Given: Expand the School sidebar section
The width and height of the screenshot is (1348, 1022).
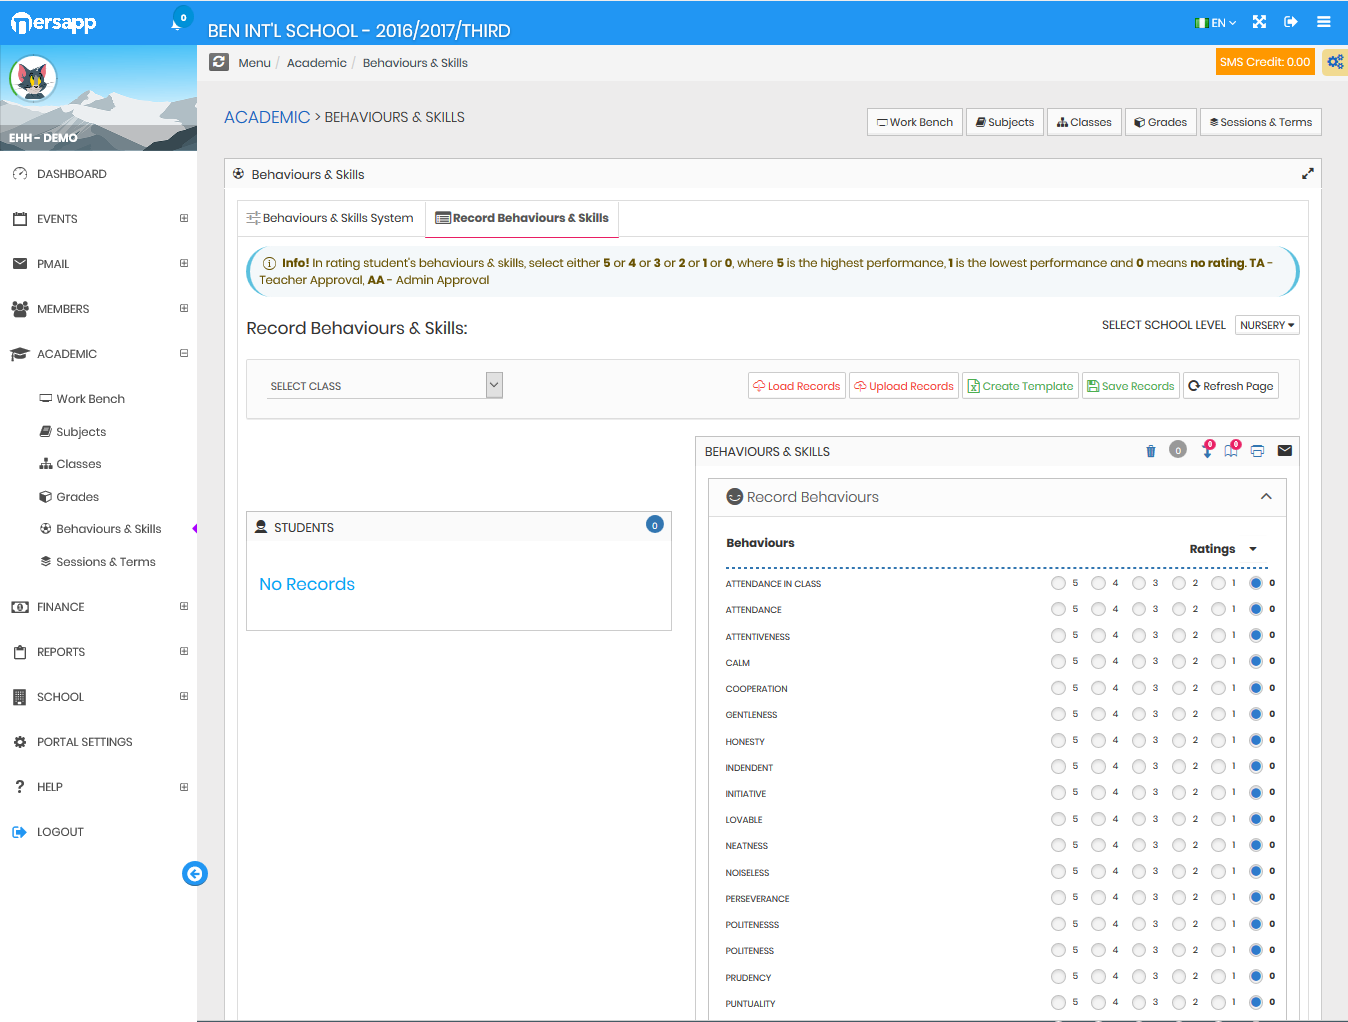Looking at the screenshot, I should click(184, 696).
